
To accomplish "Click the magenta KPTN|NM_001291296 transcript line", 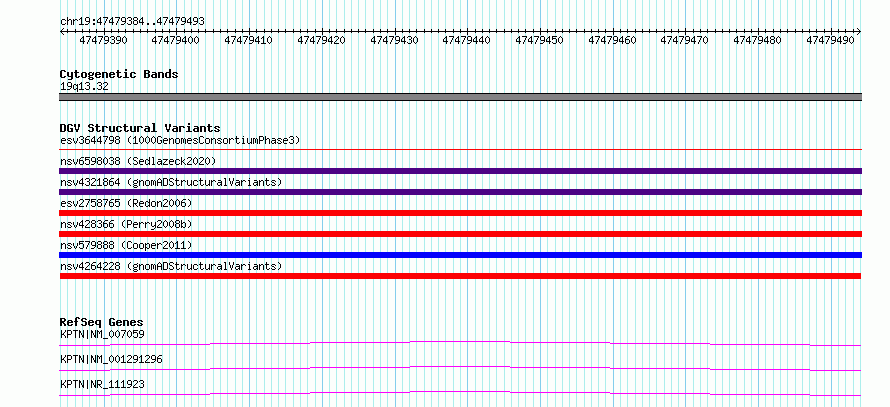I will point(460,368).
